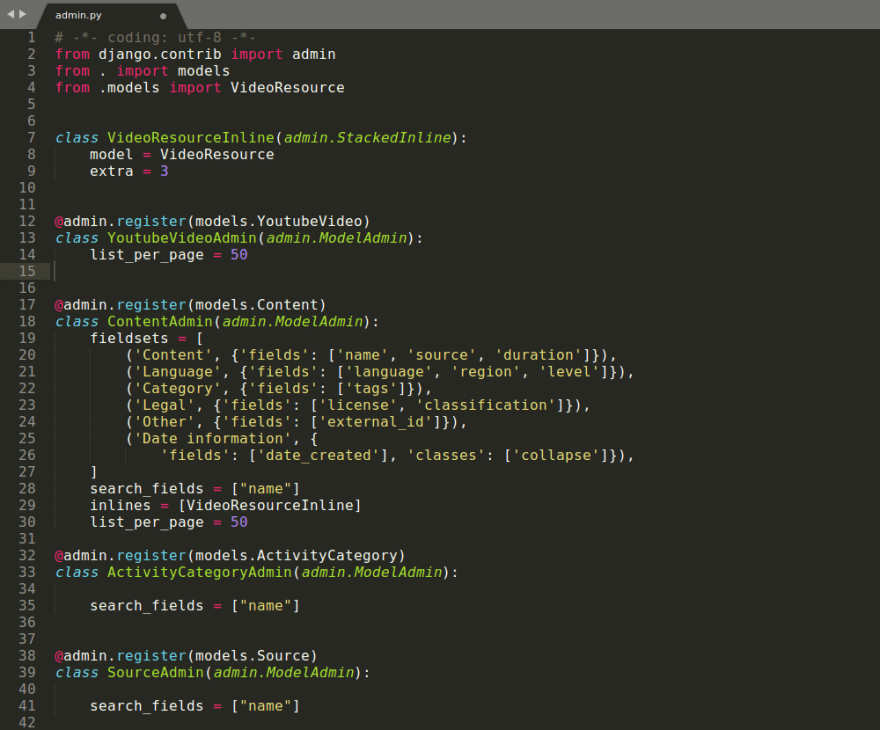
Task: Click the 'duration' string on line 20
Action: pos(539,355)
